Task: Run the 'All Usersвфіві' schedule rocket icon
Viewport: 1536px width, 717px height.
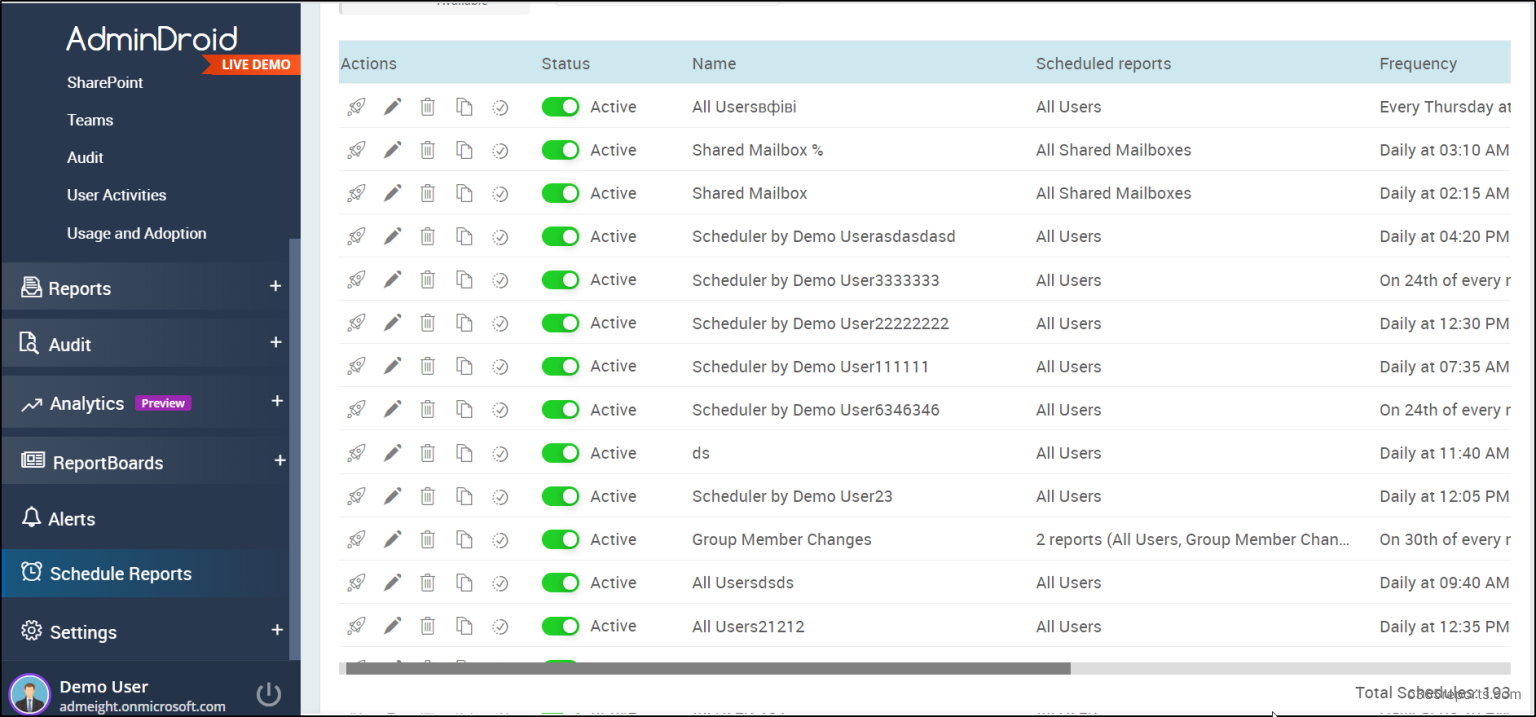Action: point(356,107)
